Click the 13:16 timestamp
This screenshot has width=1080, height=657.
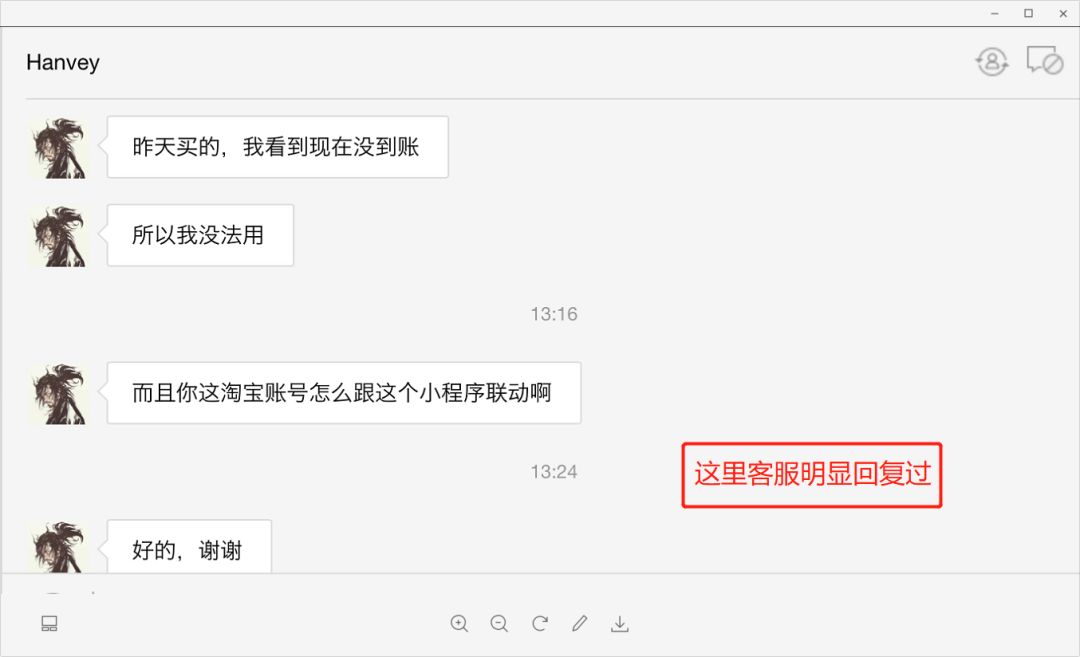[x=554, y=314]
